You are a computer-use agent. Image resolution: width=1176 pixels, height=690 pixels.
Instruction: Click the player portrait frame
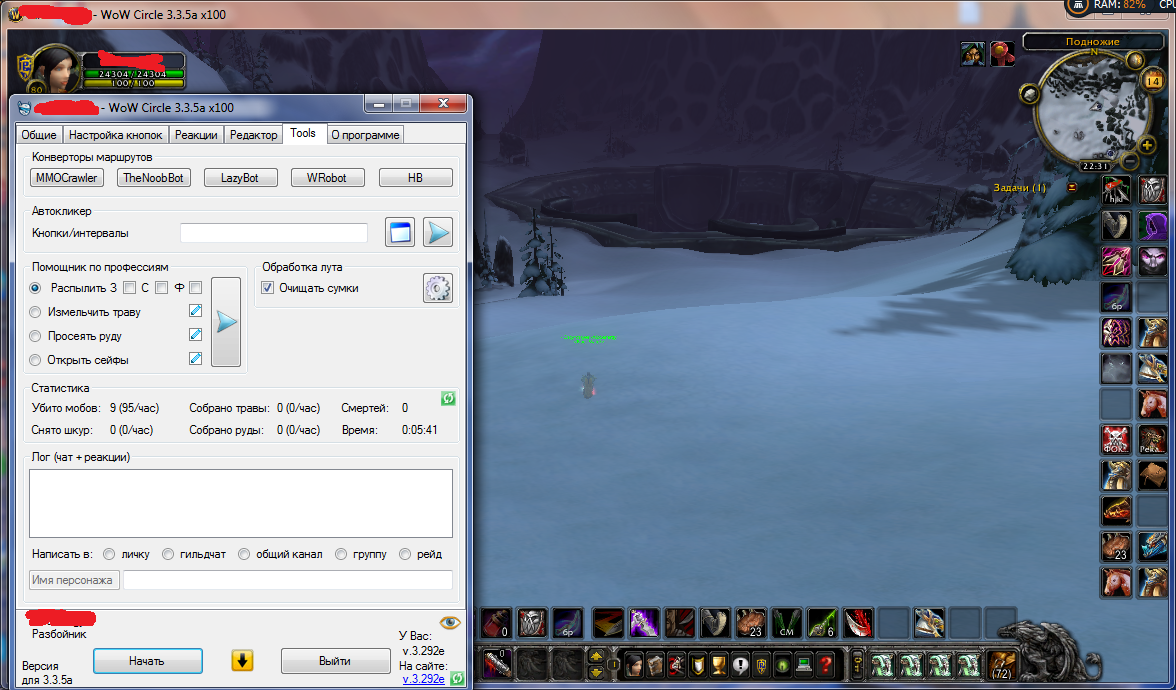click(55, 69)
